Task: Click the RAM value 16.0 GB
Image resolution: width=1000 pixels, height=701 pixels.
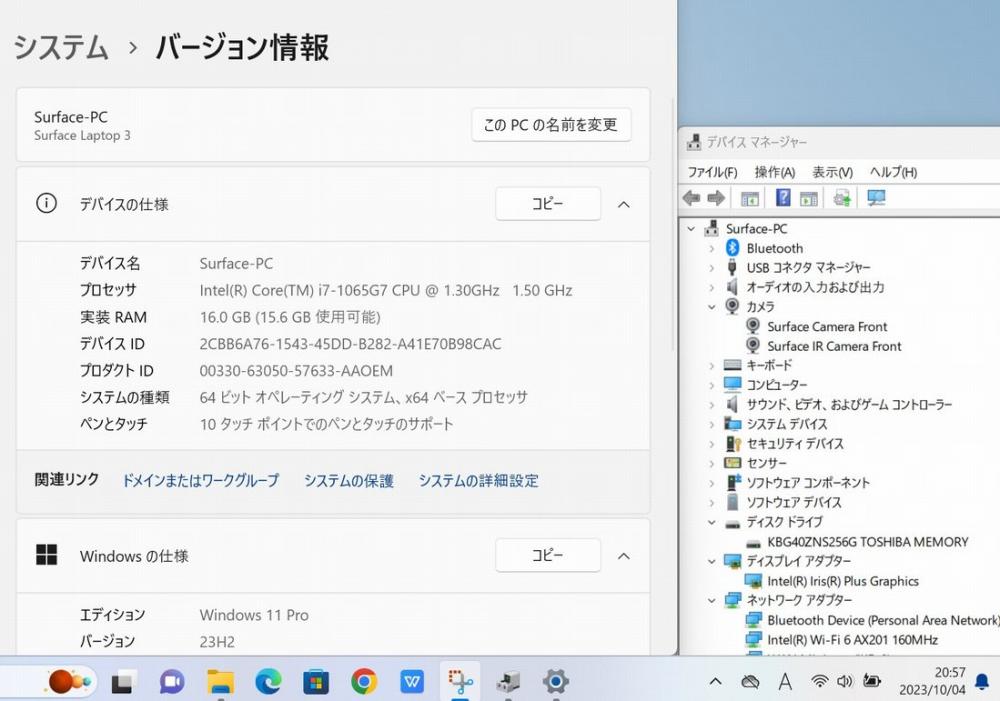Action: [290, 318]
